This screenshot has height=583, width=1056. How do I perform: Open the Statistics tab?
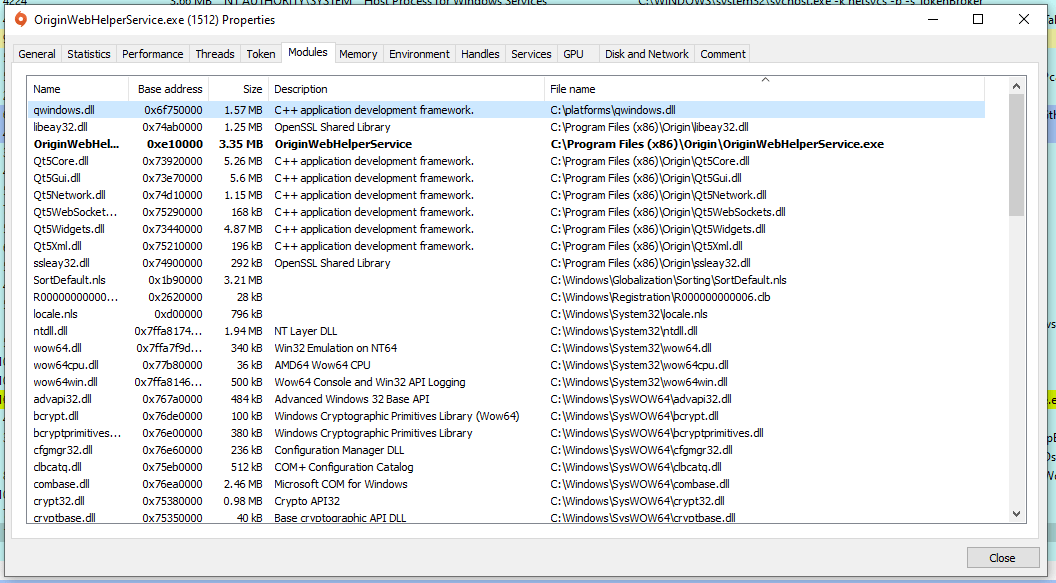(89, 54)
